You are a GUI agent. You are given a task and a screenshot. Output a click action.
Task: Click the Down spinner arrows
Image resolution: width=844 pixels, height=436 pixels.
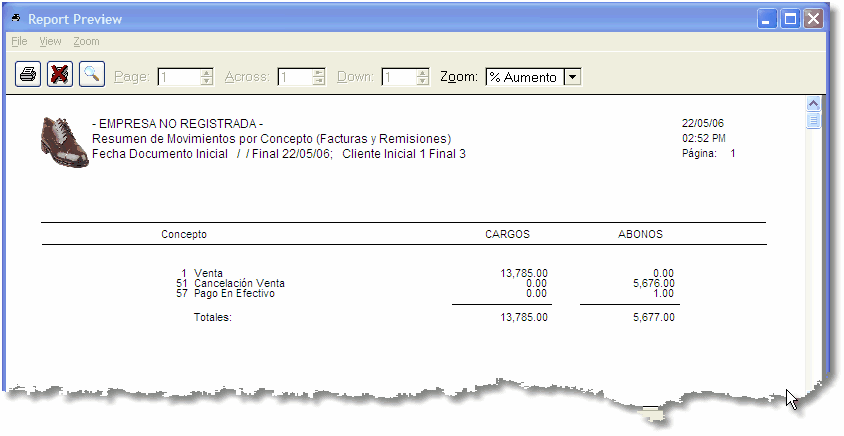point(422,77)
